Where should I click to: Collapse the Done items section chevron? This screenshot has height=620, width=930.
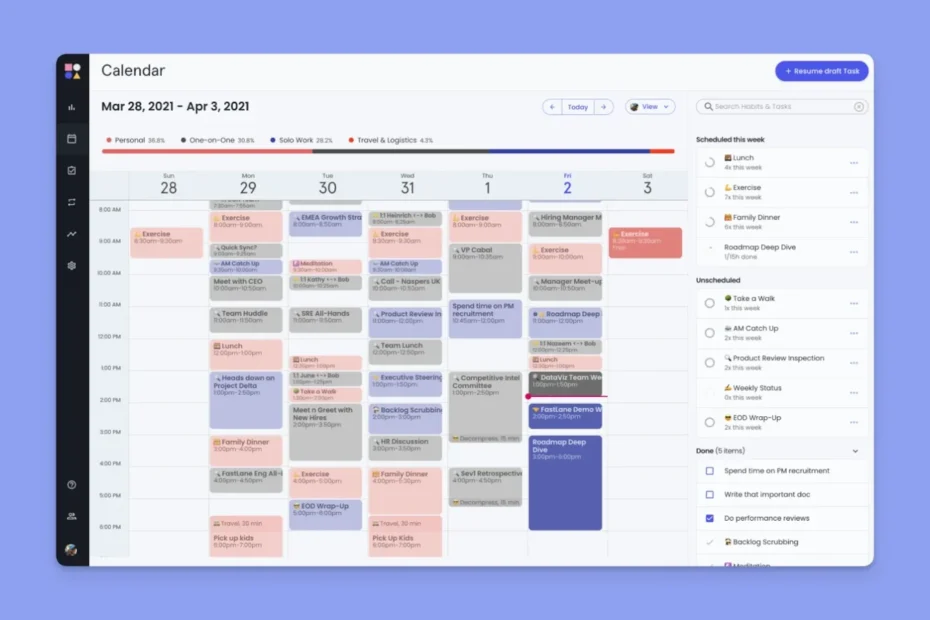(x=854, y=451)
